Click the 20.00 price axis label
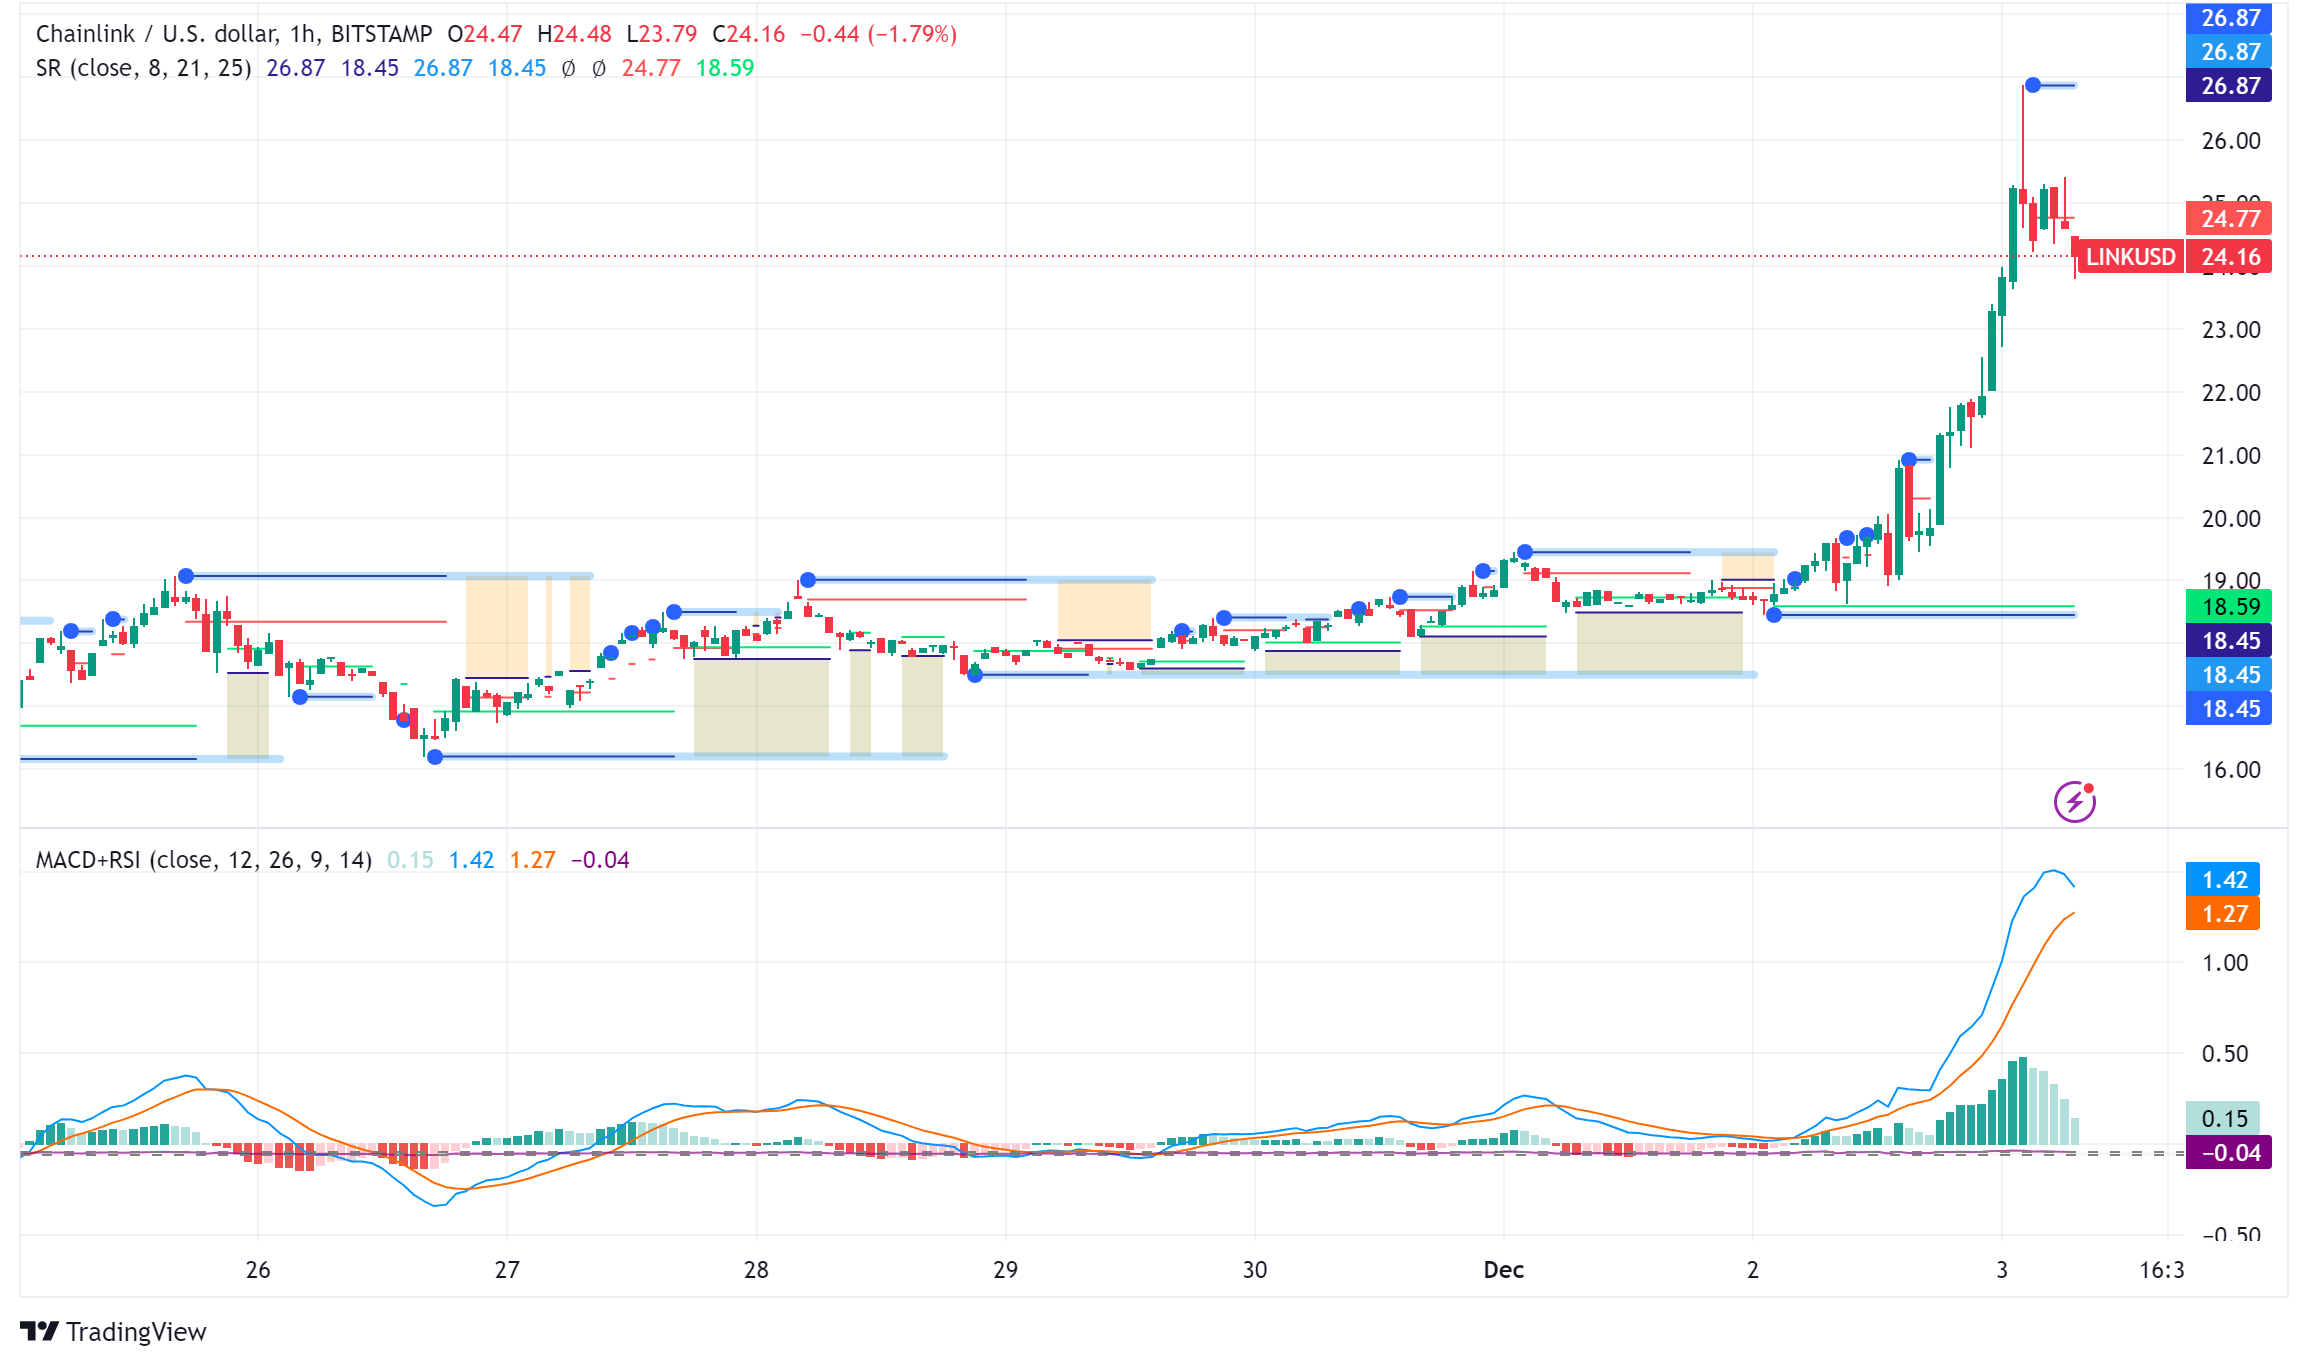The image size is (2308, 1367). pyautogui.click(x=2230, y=519)
